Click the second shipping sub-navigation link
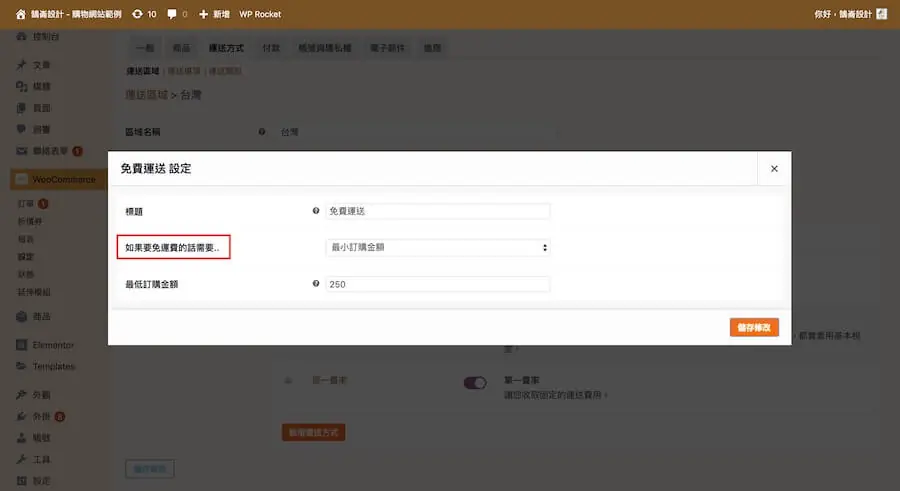The image size is (900, 491). (x=184, y=71)
